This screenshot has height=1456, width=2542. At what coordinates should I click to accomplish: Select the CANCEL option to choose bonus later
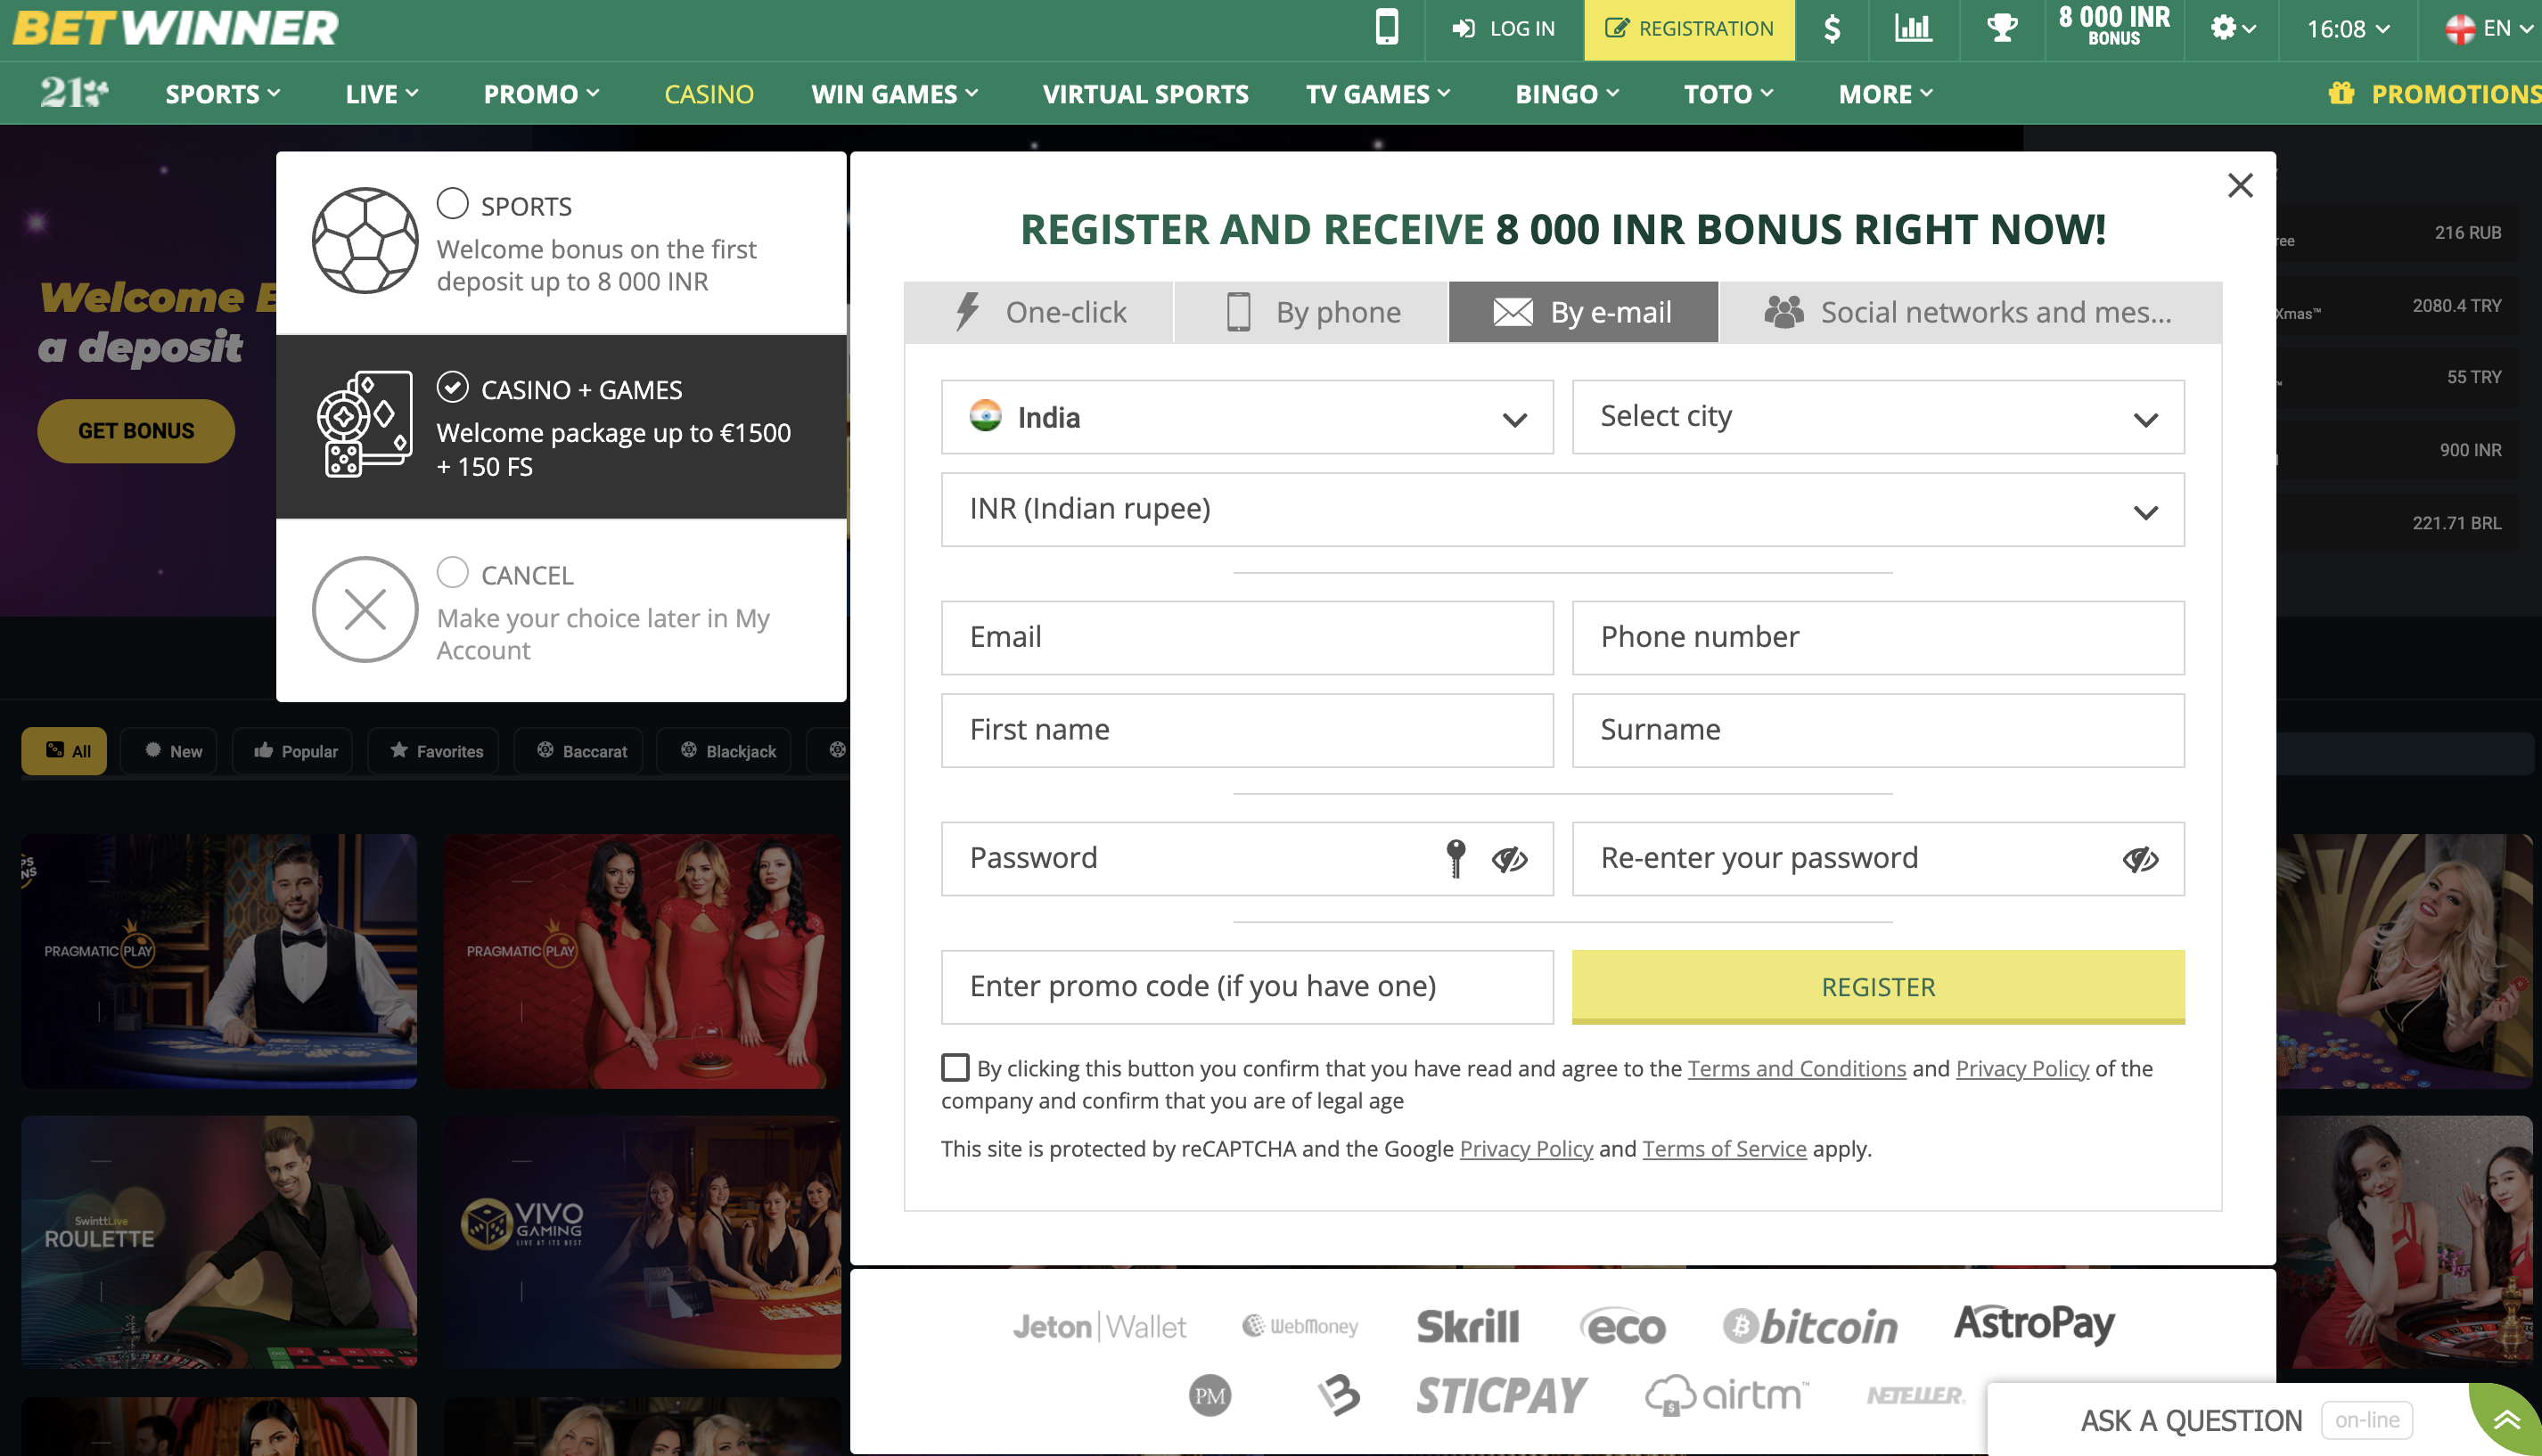pyautogui.click(x=453, y=572)
